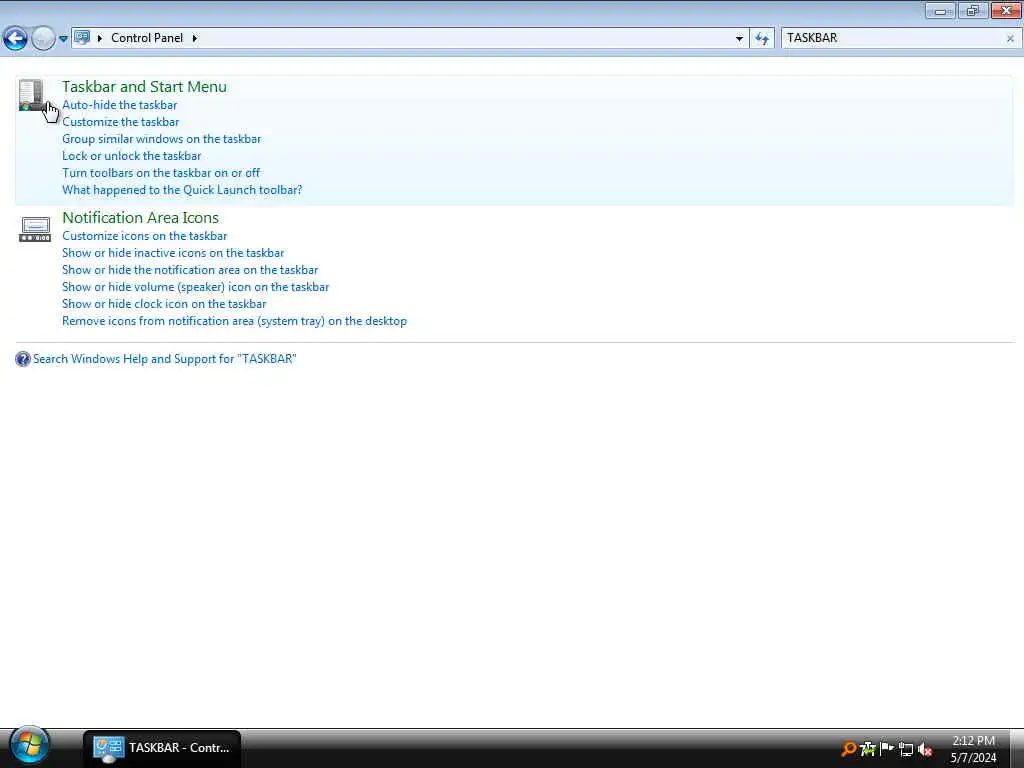
Task: Open Notification Area Icons heading
Action: tap(140, 217)
